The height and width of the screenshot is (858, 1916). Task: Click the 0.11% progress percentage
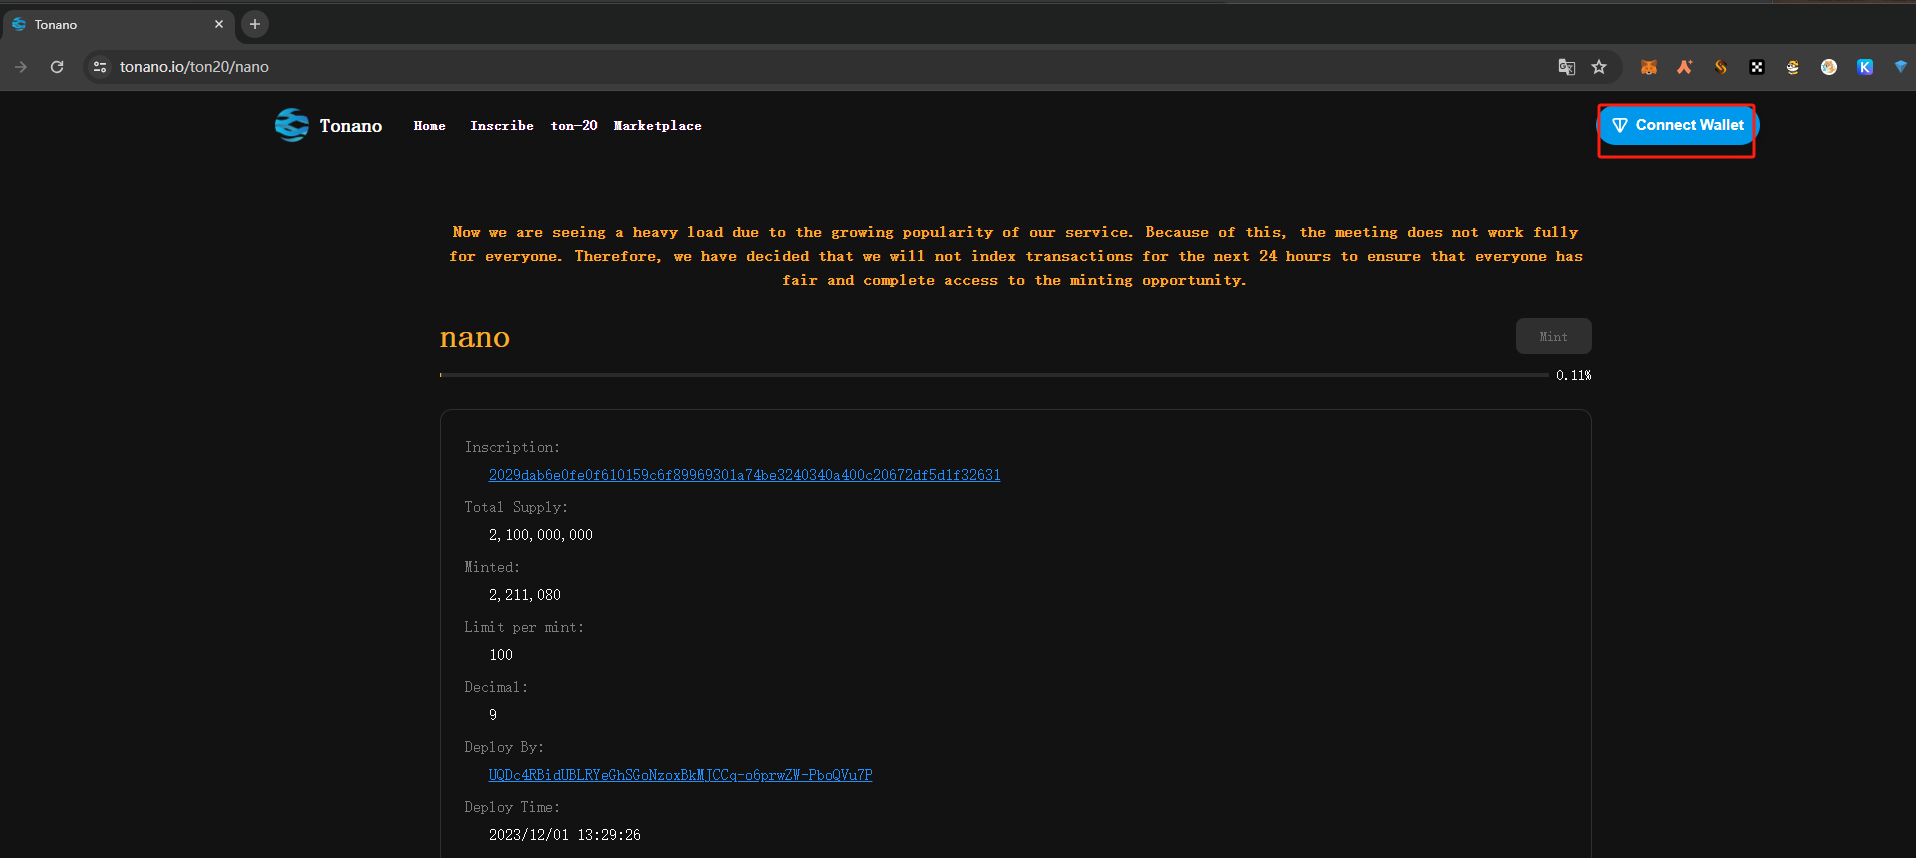click(1573, 376)
